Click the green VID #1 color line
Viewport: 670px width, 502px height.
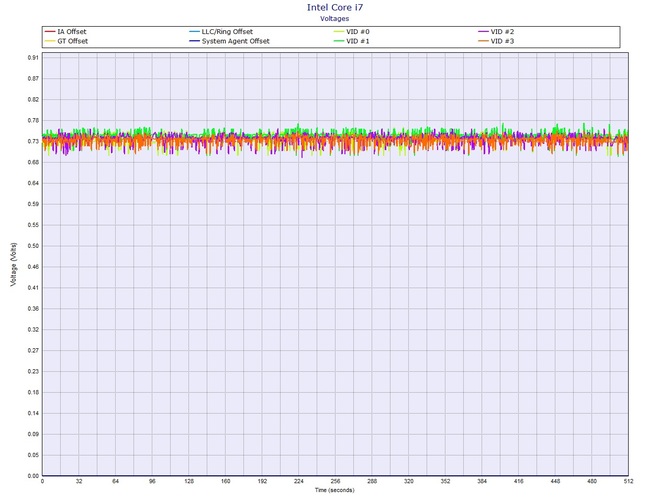(339, 41)
